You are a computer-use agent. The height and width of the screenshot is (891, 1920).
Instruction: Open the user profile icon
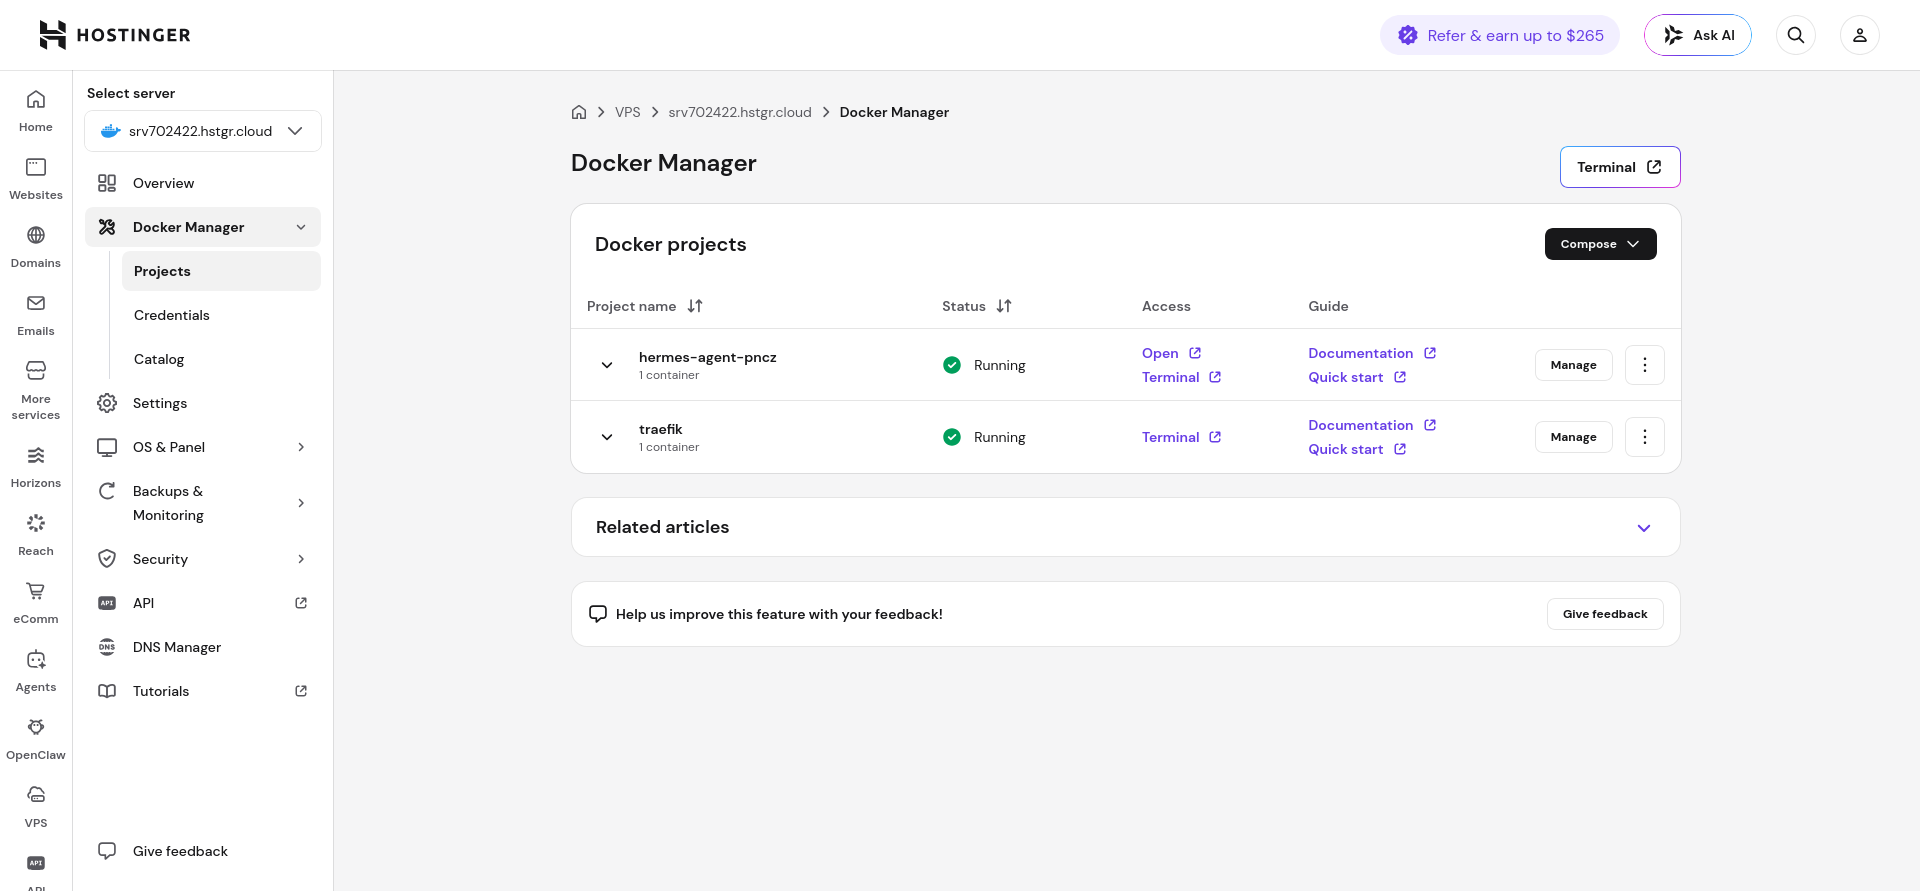coord(1860,35)
